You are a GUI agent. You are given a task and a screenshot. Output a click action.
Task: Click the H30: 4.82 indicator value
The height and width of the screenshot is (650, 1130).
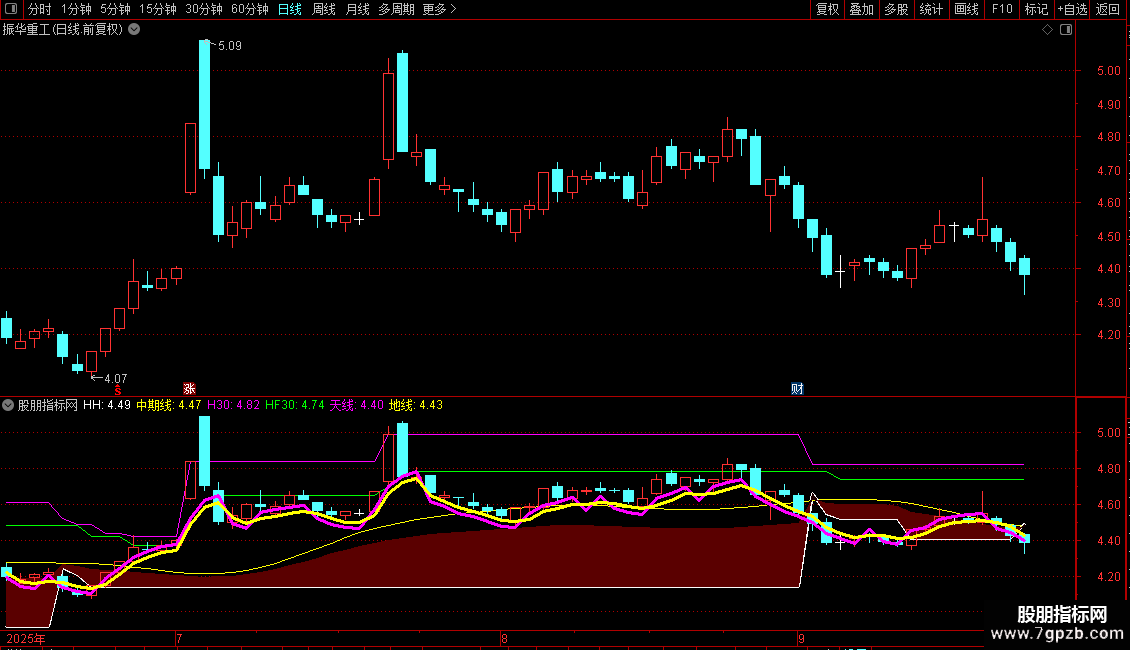233,405
